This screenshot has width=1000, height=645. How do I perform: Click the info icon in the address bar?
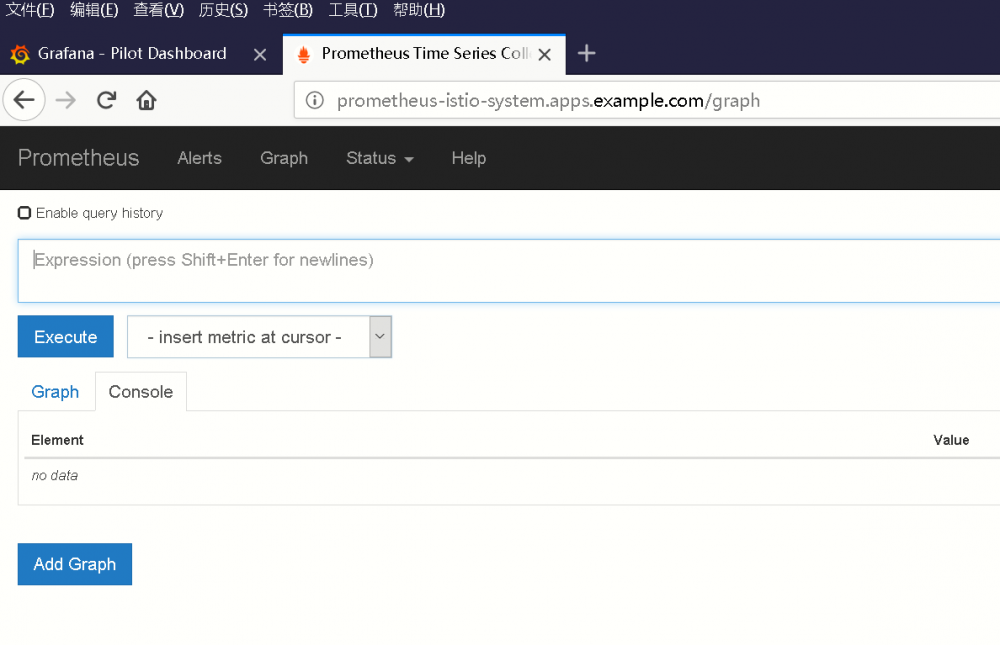click(x=315, y=100)
